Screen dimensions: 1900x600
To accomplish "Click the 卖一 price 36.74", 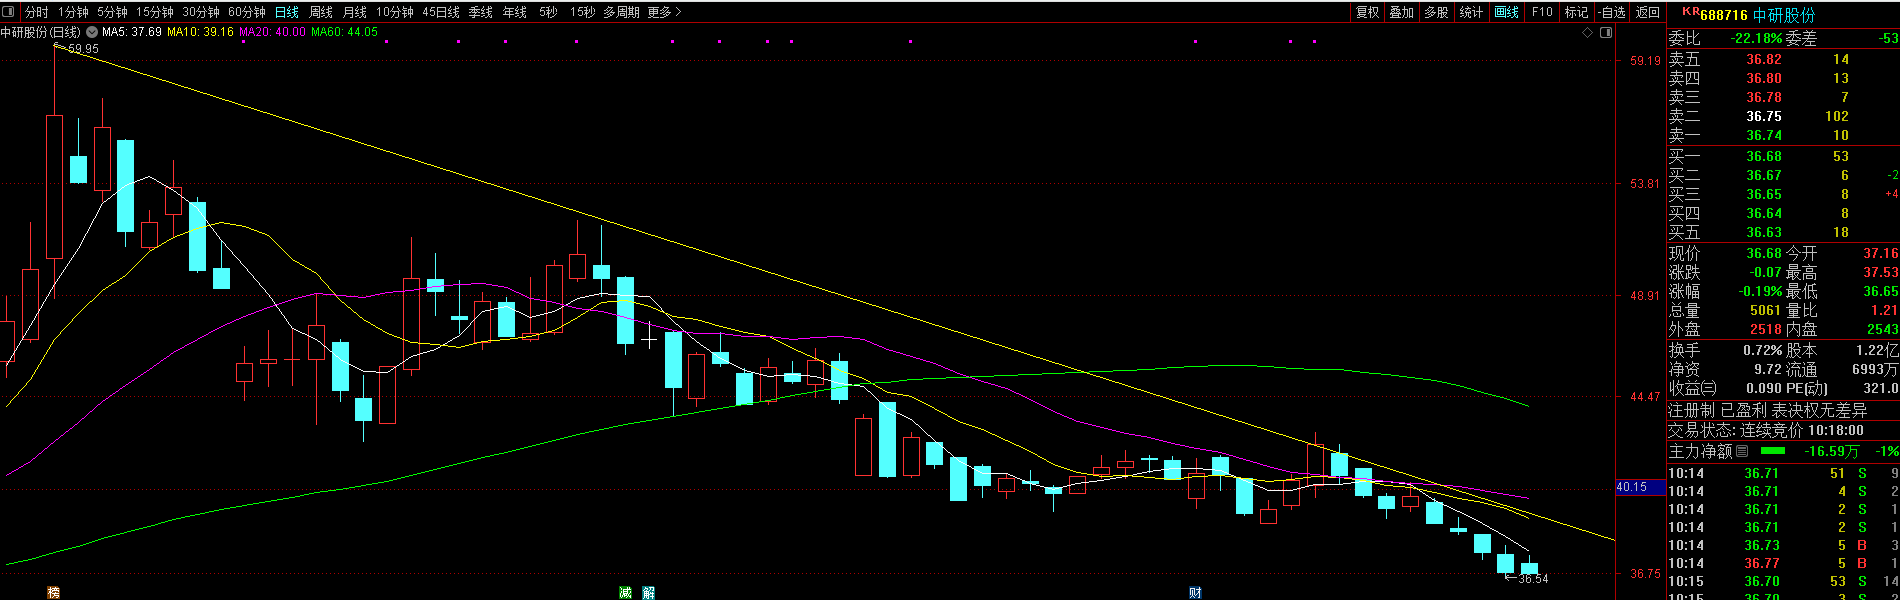I will click(x=1764, y=135).
